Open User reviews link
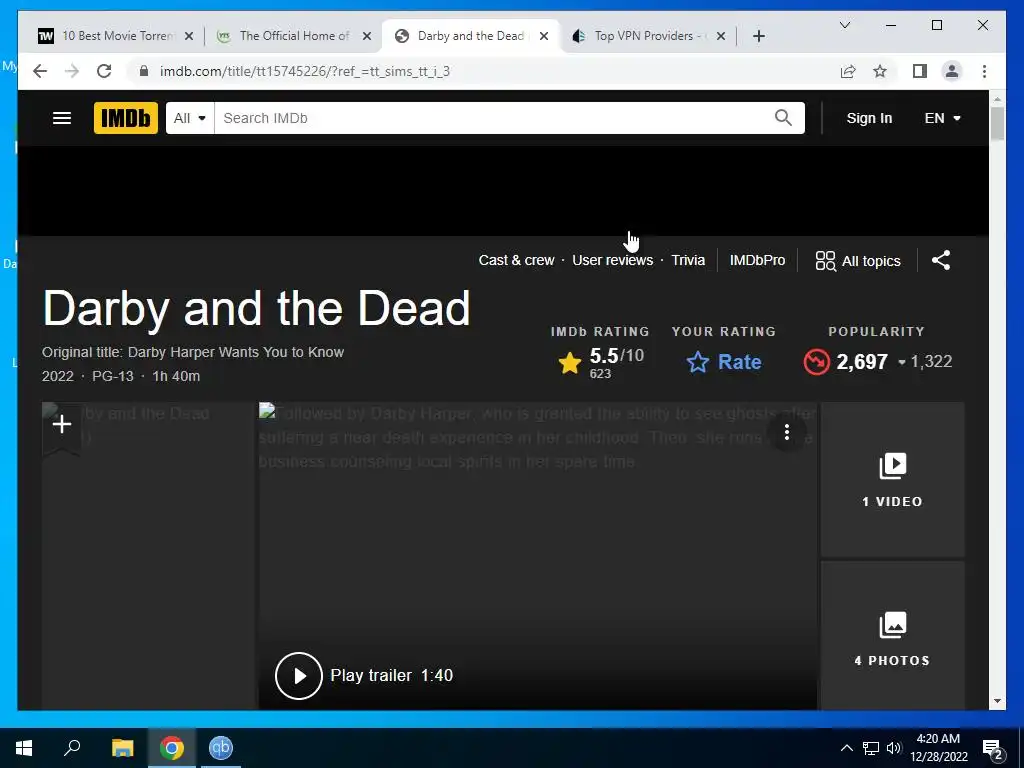 tap(613, 261)
